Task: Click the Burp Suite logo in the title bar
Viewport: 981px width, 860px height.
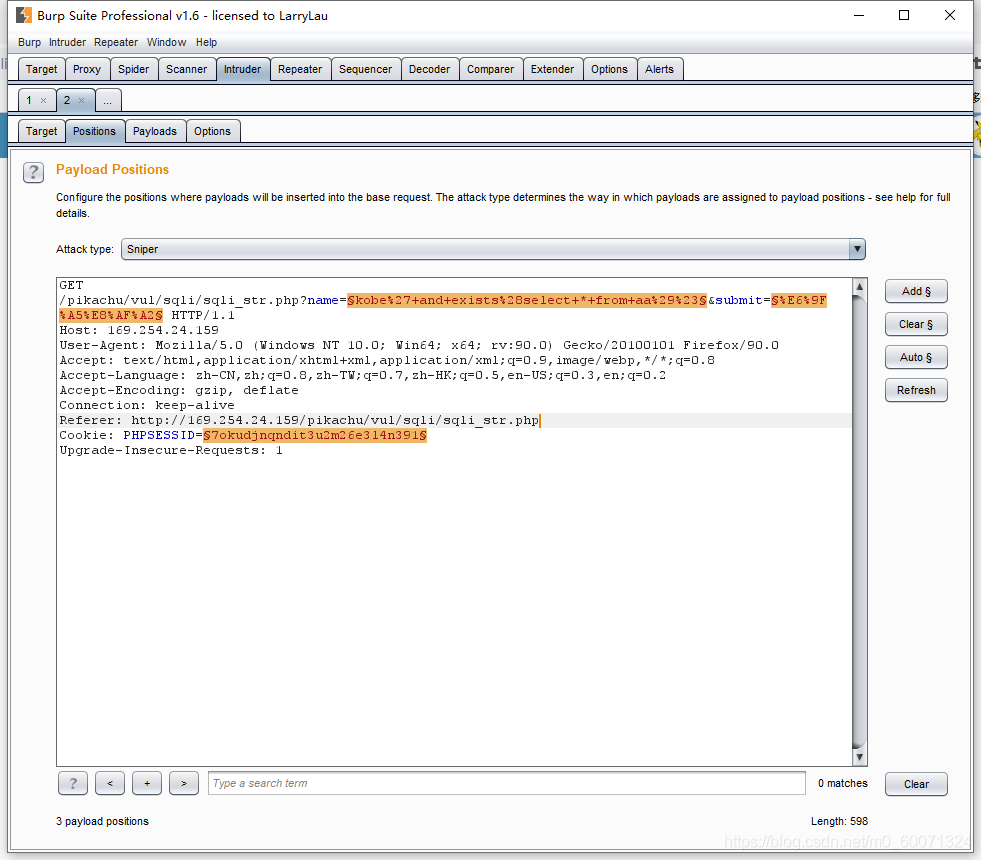Action: [24, 15]
